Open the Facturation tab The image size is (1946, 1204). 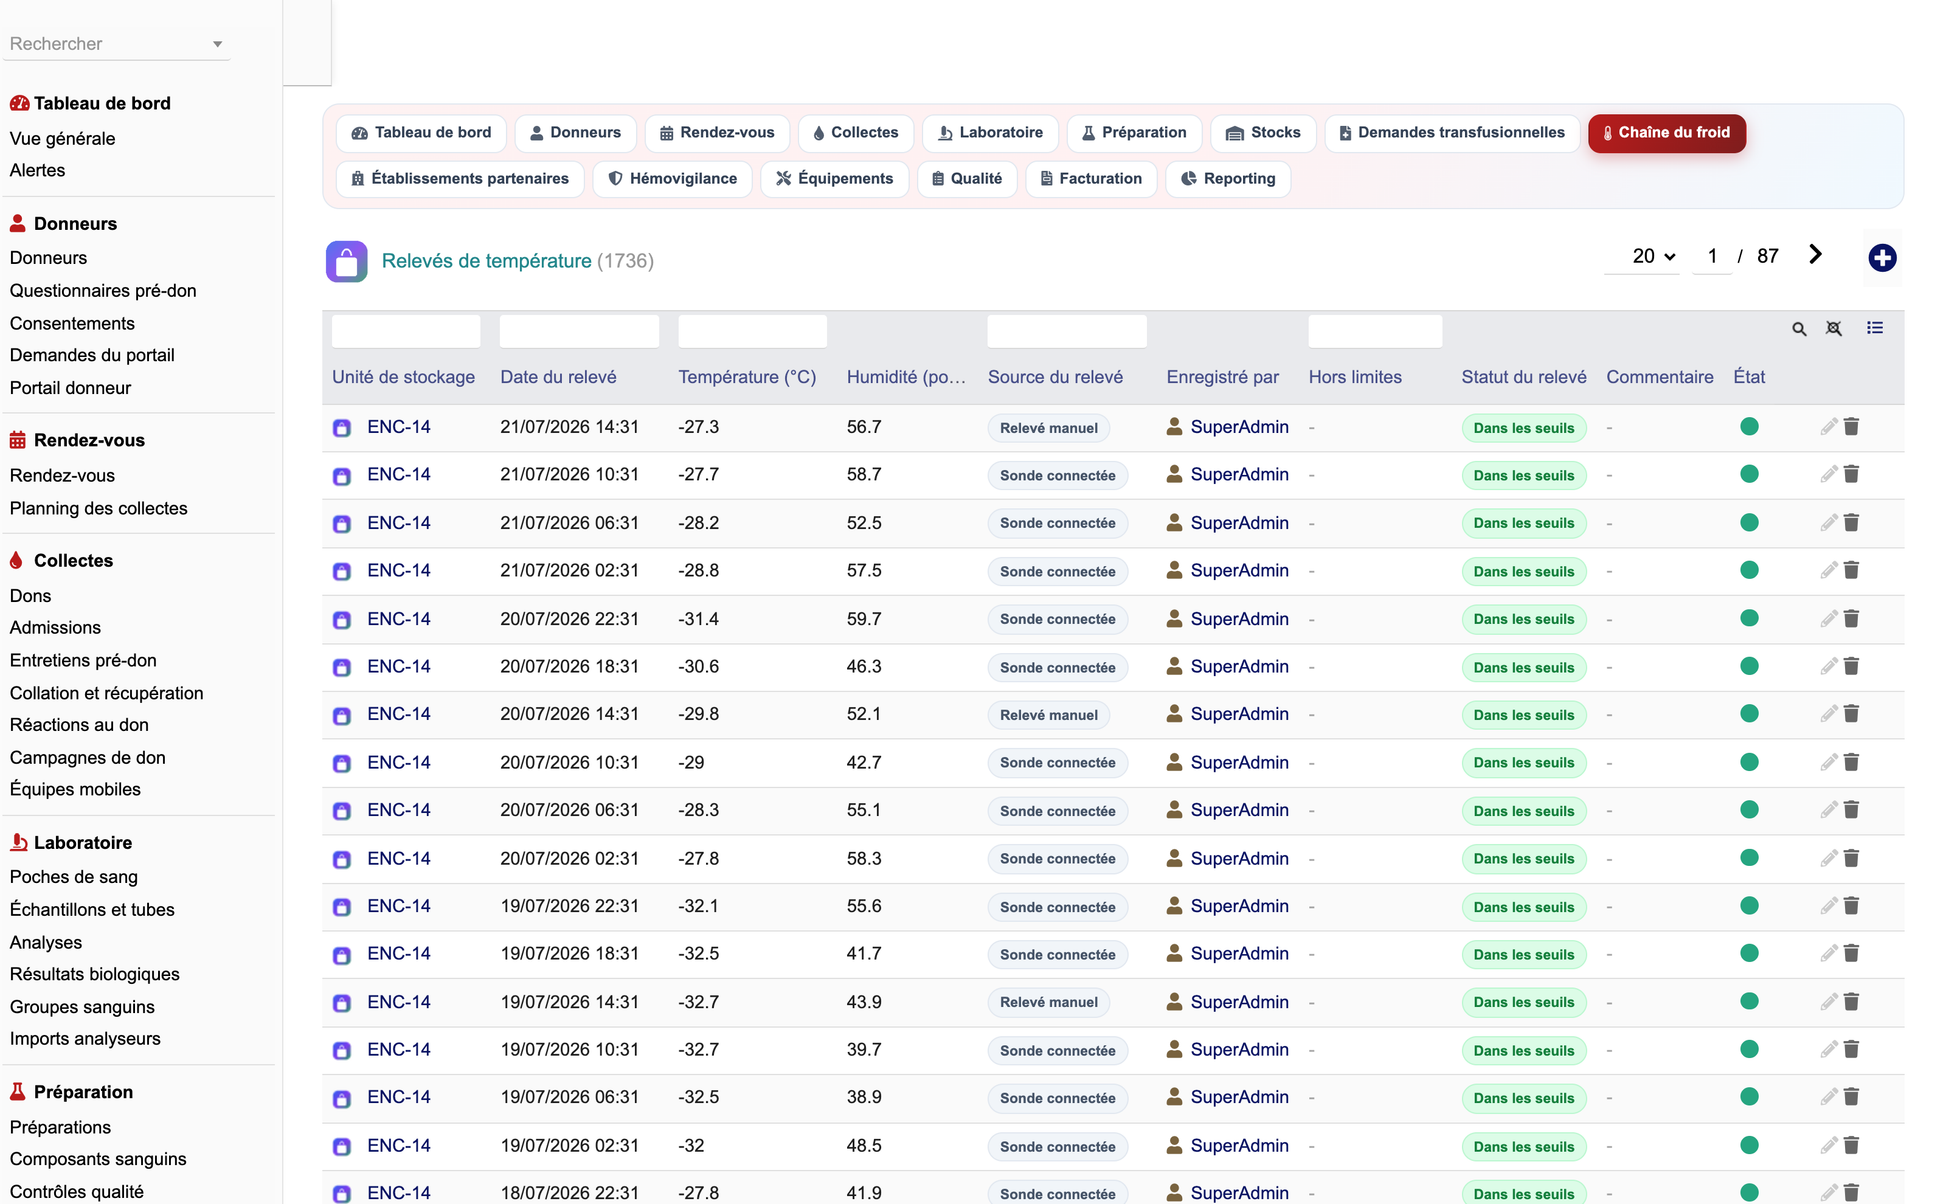click(1091, 179)
